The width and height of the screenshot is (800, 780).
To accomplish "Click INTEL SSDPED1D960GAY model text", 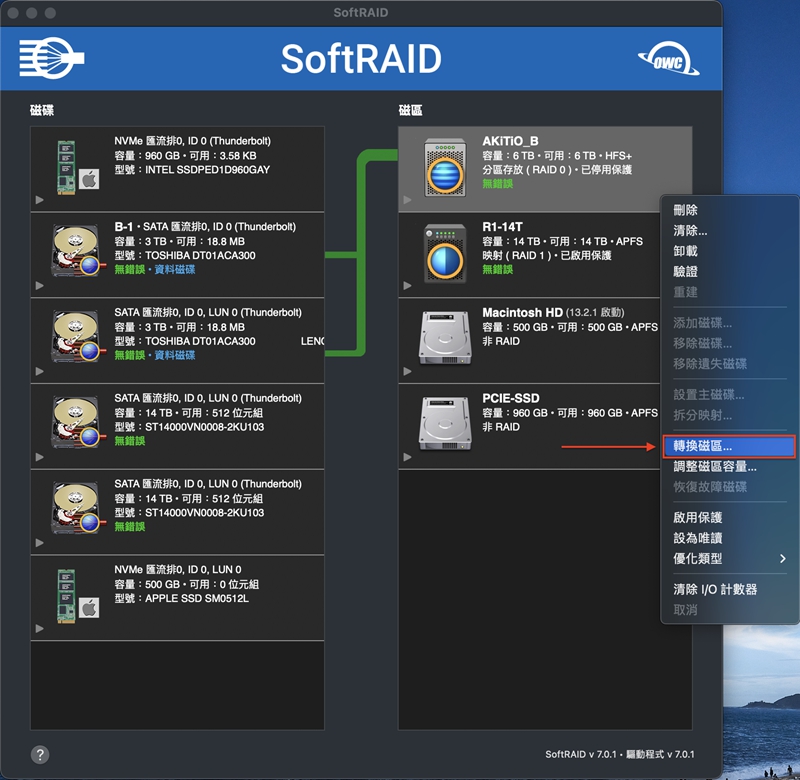I will click(208, 170).
